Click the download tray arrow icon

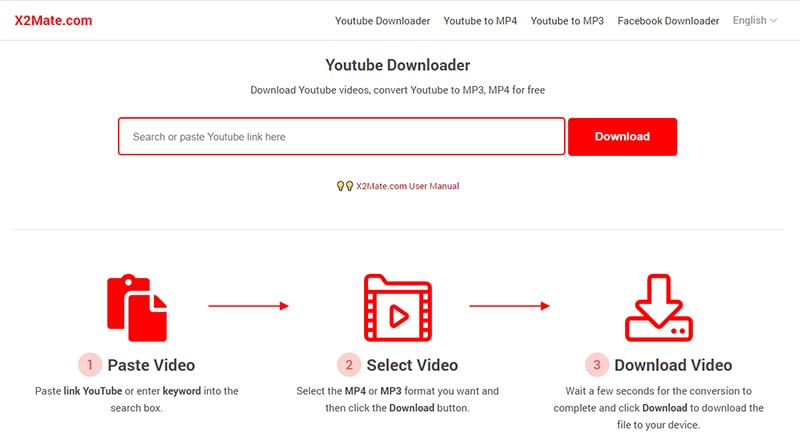coord(658,308)
